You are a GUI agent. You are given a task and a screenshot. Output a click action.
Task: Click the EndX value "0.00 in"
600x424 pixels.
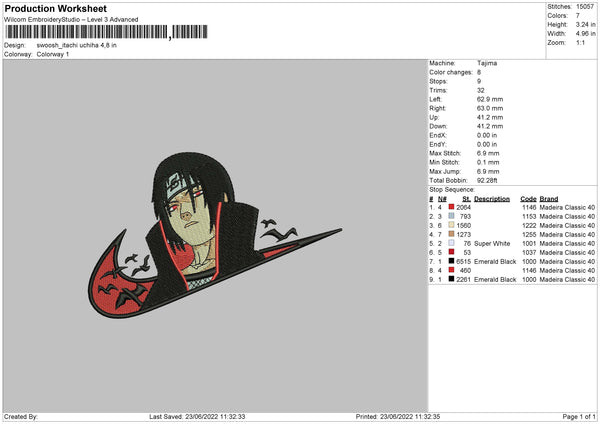(x=487, y=135)
